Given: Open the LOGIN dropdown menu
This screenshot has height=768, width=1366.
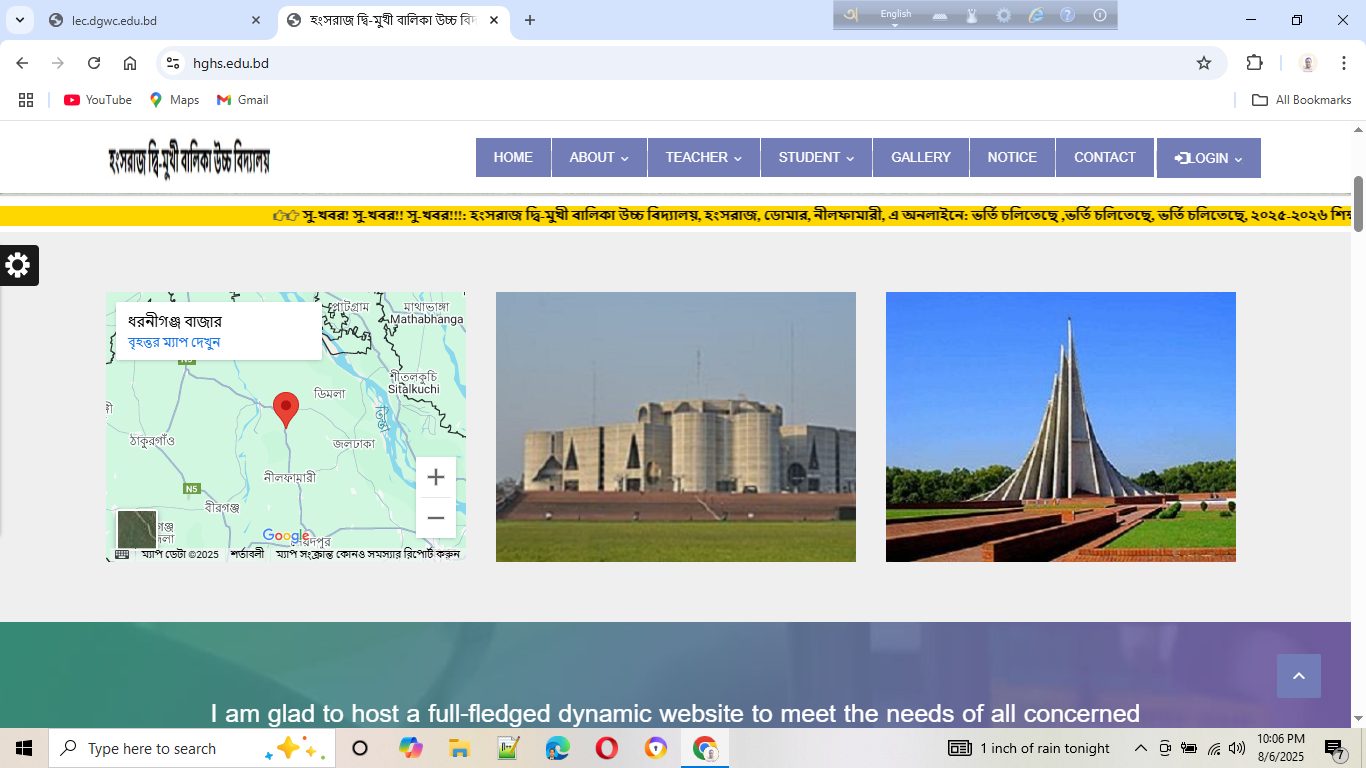Looking at the screenshot, I should (1208, 158).
